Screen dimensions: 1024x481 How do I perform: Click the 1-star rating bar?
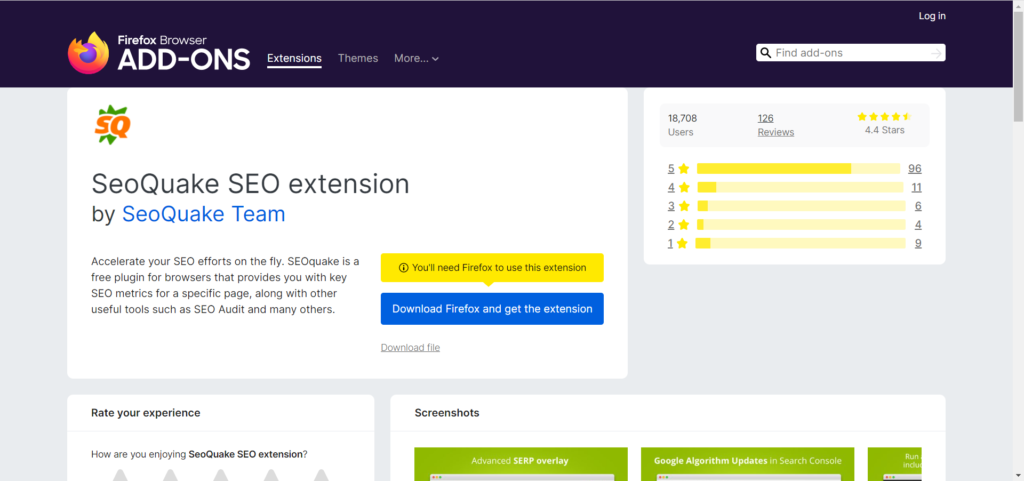801,243
